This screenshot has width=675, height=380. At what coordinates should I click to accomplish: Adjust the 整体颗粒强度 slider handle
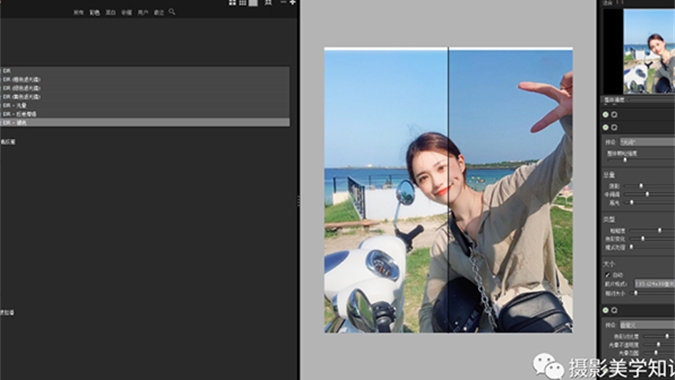pyautogui.click(x=625, y=160)
